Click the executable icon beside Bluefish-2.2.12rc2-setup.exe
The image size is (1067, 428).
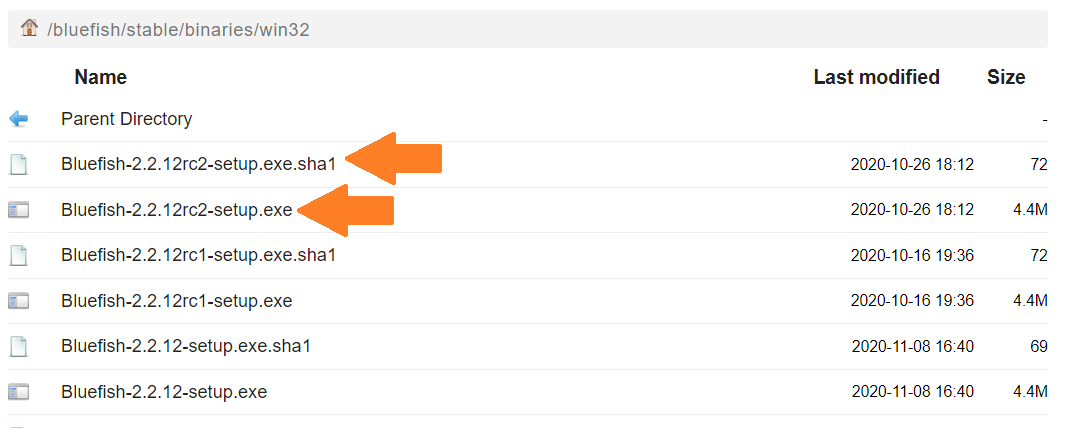click(18, 210)
